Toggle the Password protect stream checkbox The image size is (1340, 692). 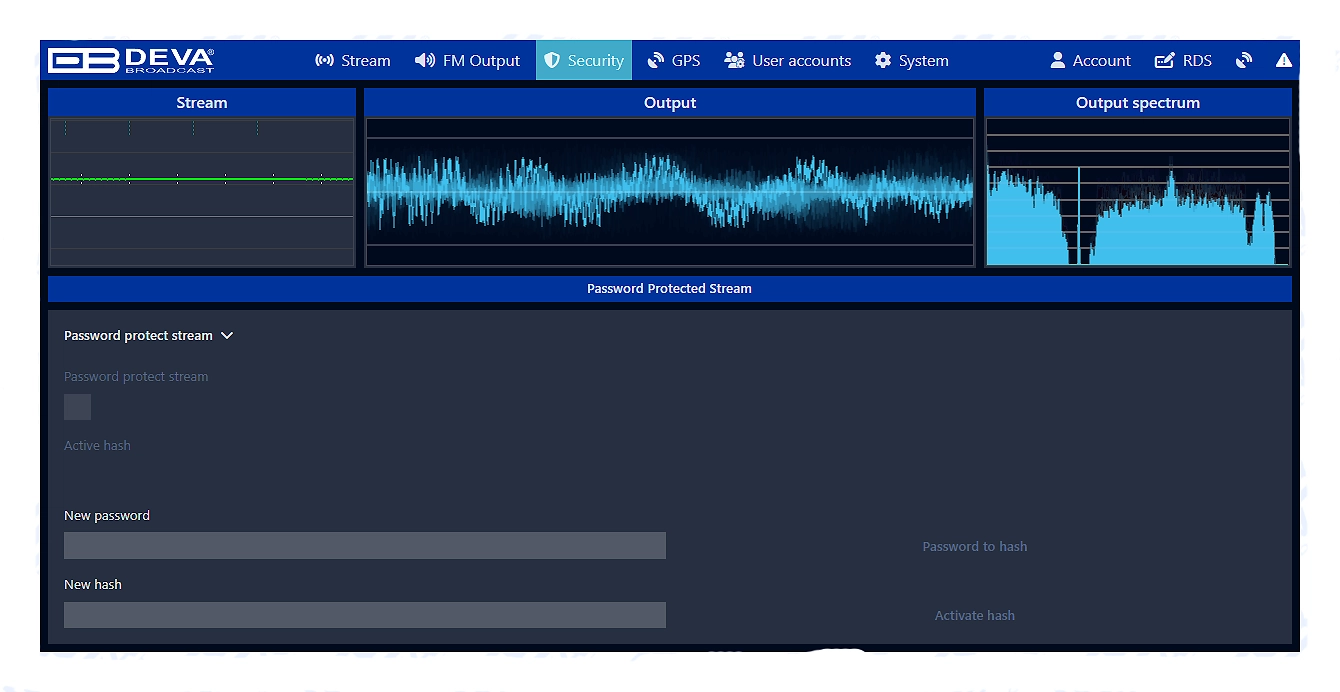[x=78, y=407]
